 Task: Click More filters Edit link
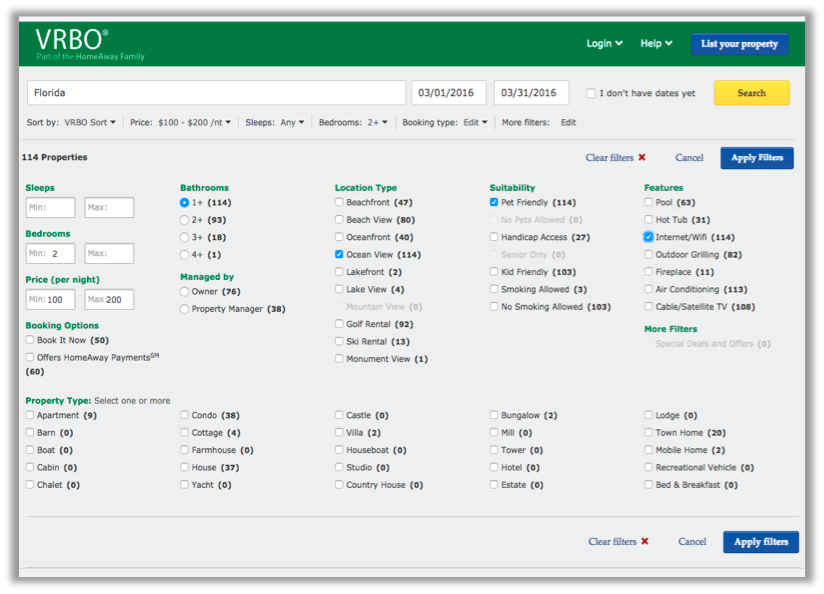[x=568, y=122]
